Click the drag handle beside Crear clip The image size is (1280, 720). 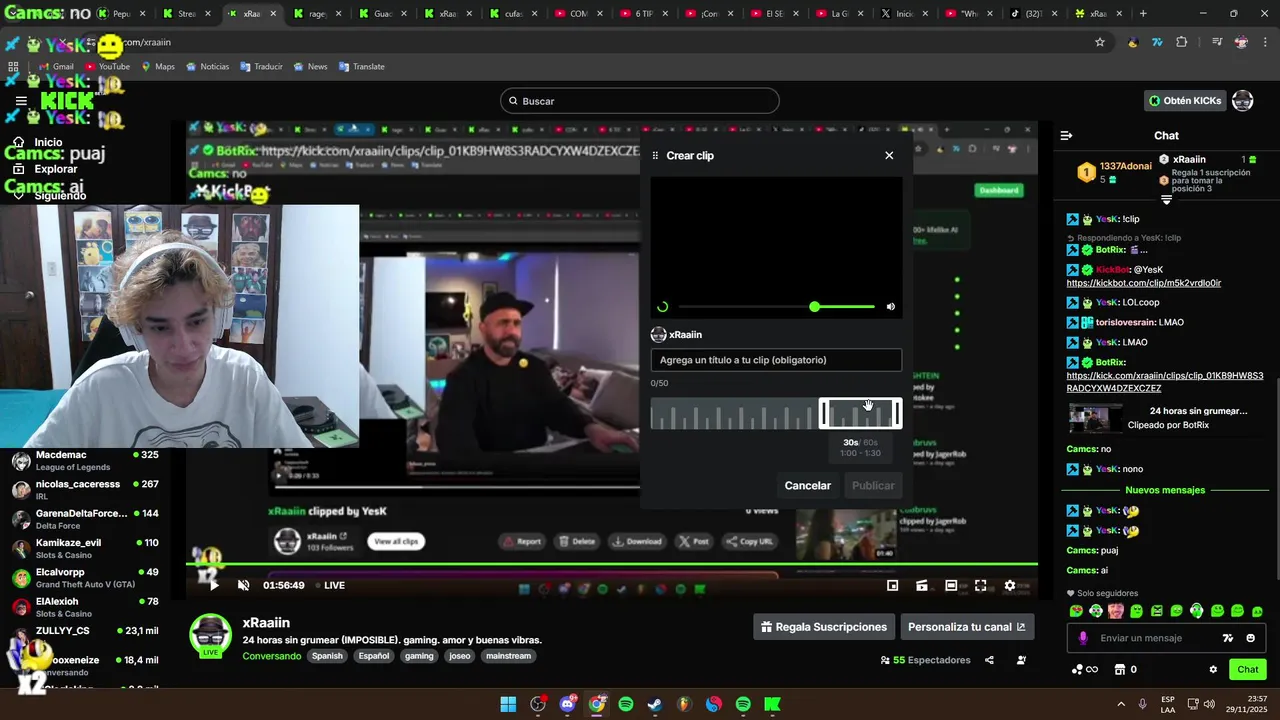655,155
